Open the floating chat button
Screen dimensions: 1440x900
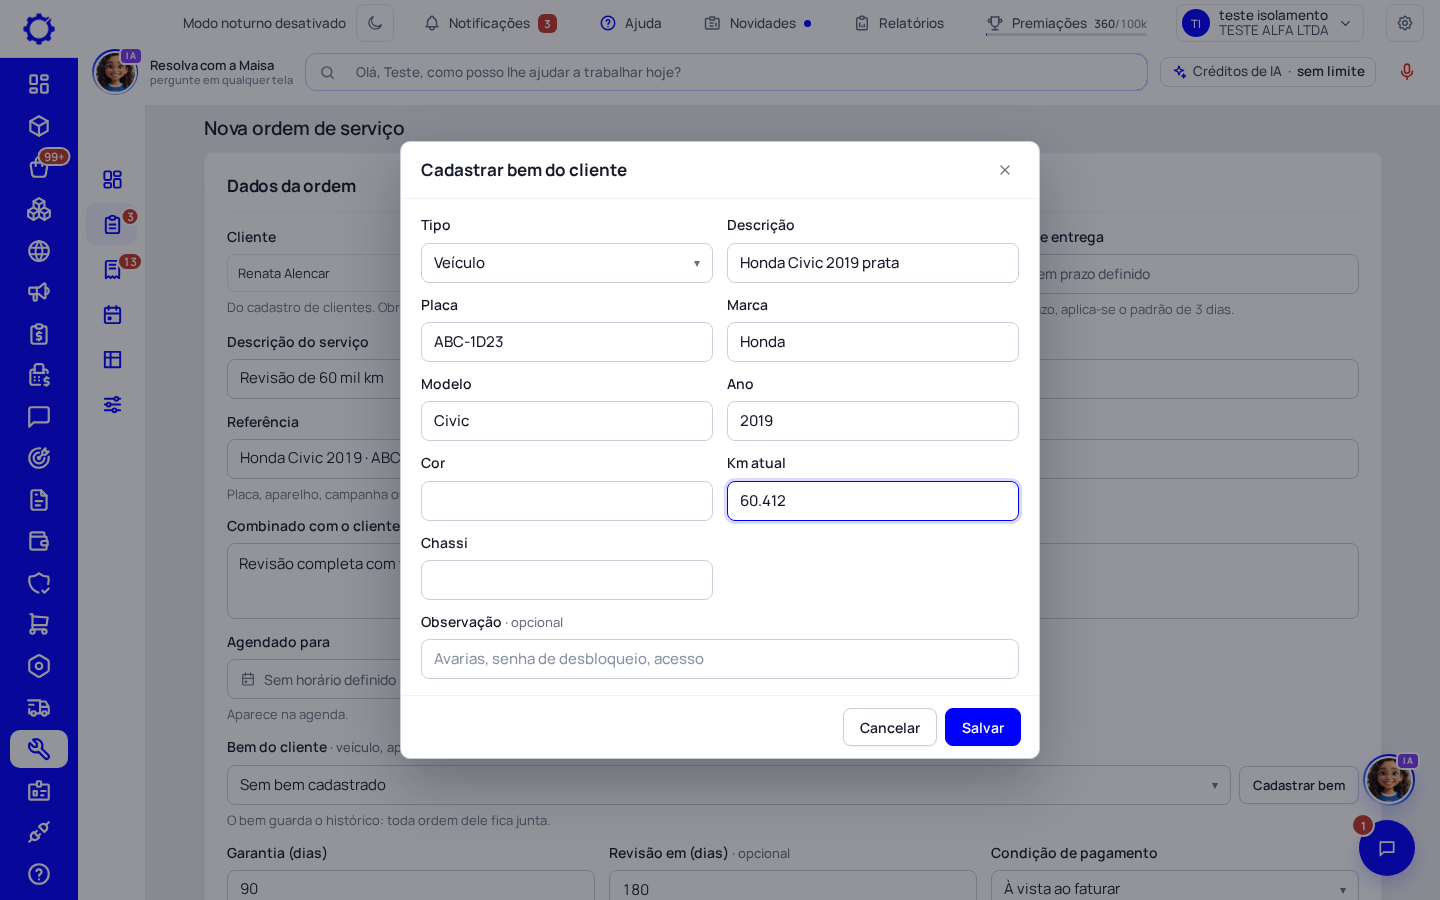[x=1387, y=848]
